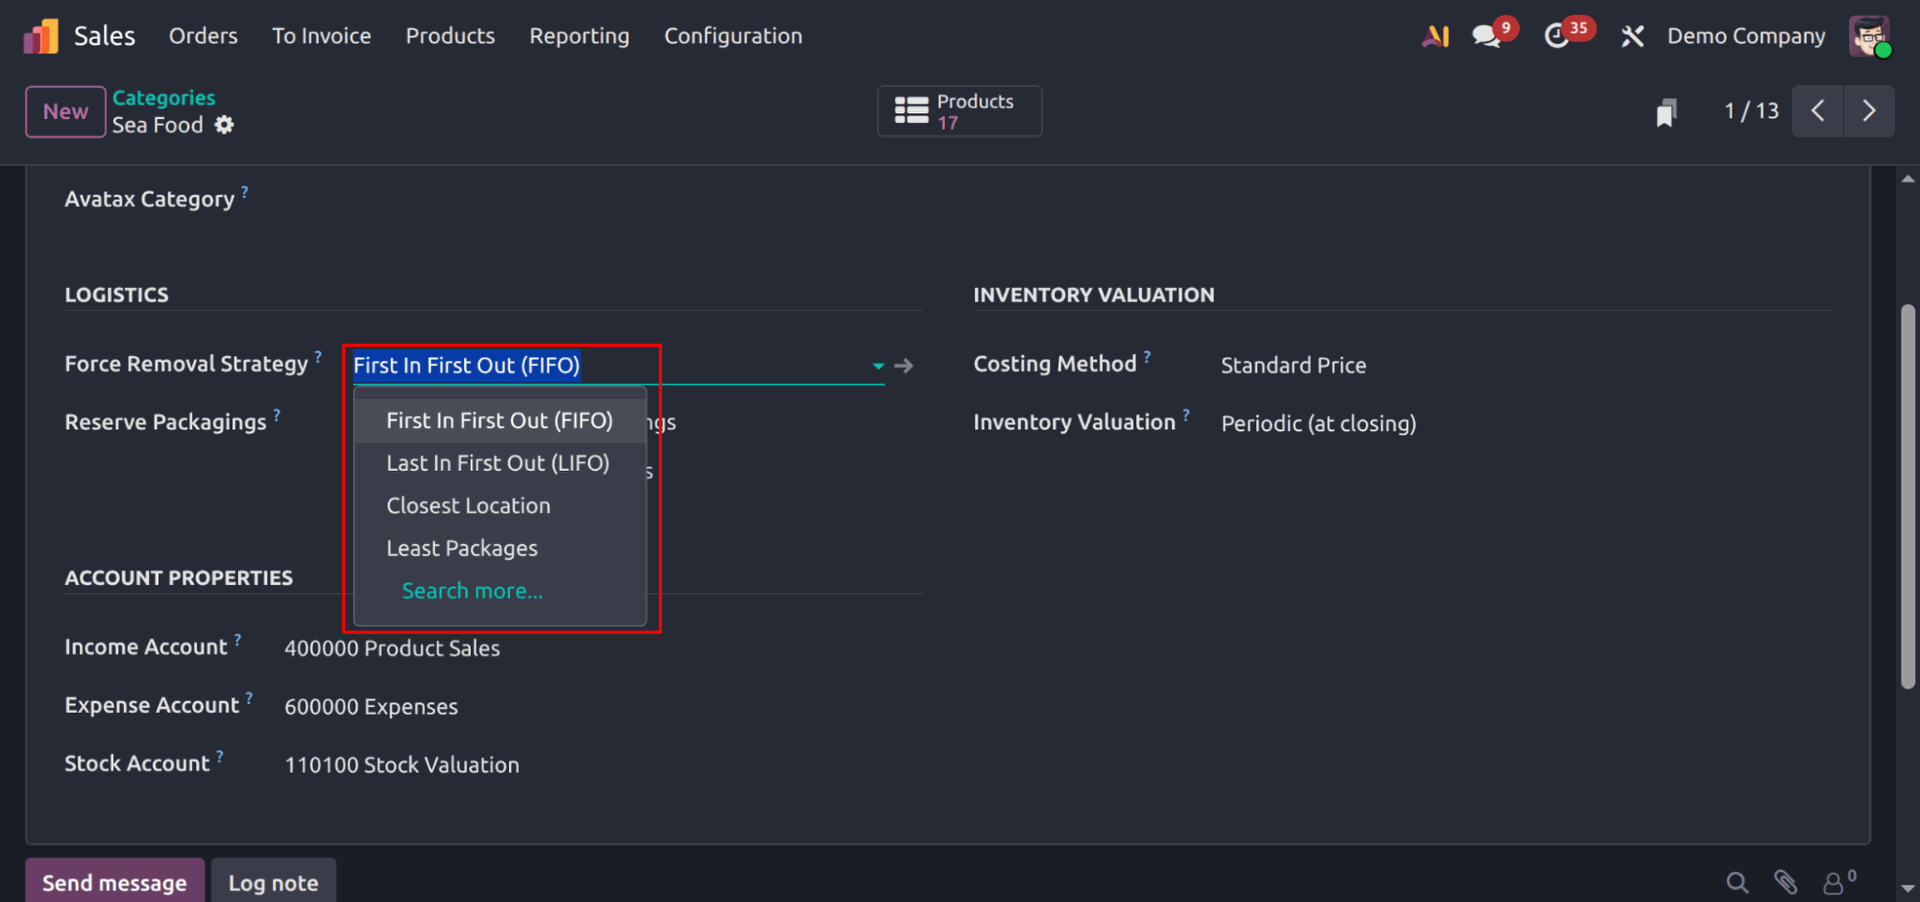The image size is (1920, 902).
Task: Open the messages chat icon
Action: 1486,36
